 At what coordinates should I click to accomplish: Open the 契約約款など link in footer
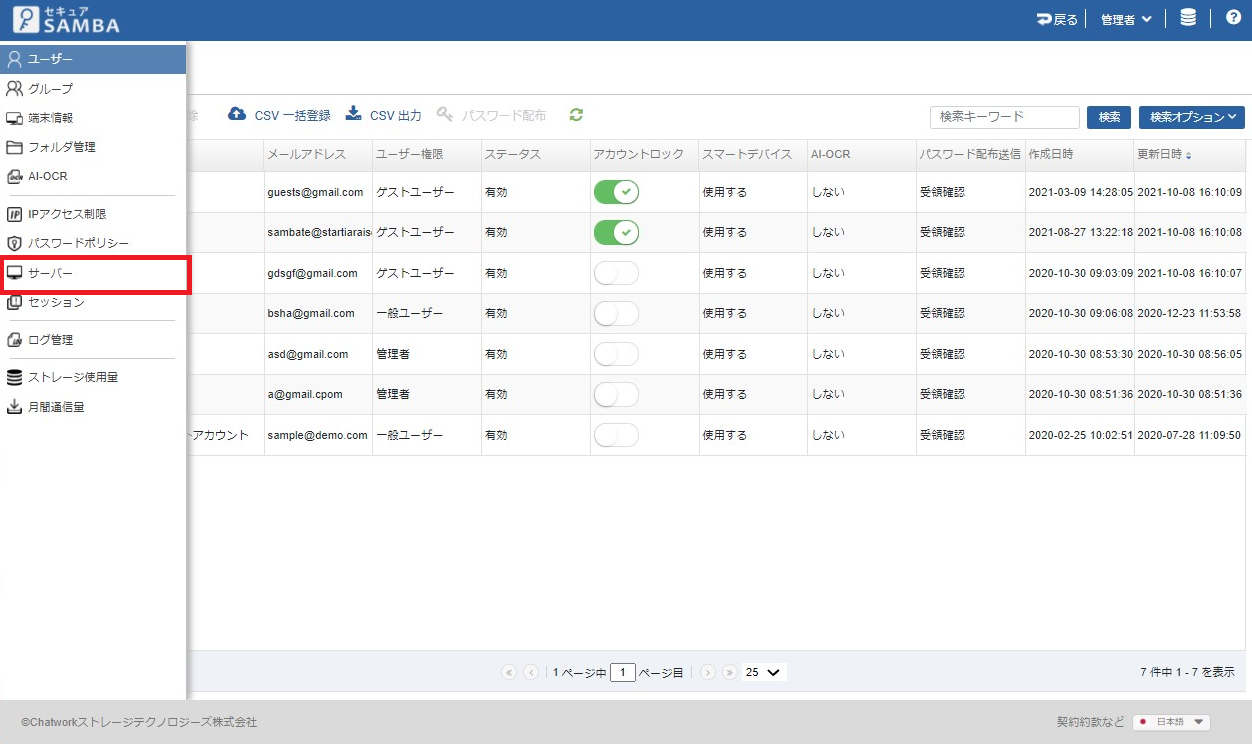coord(1090,722)
